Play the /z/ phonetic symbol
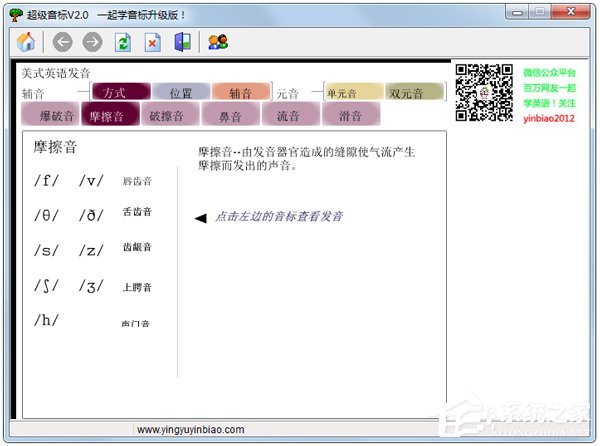Image resolution: width=600 pixels, height=446 pixels. [x=91, y=251]
